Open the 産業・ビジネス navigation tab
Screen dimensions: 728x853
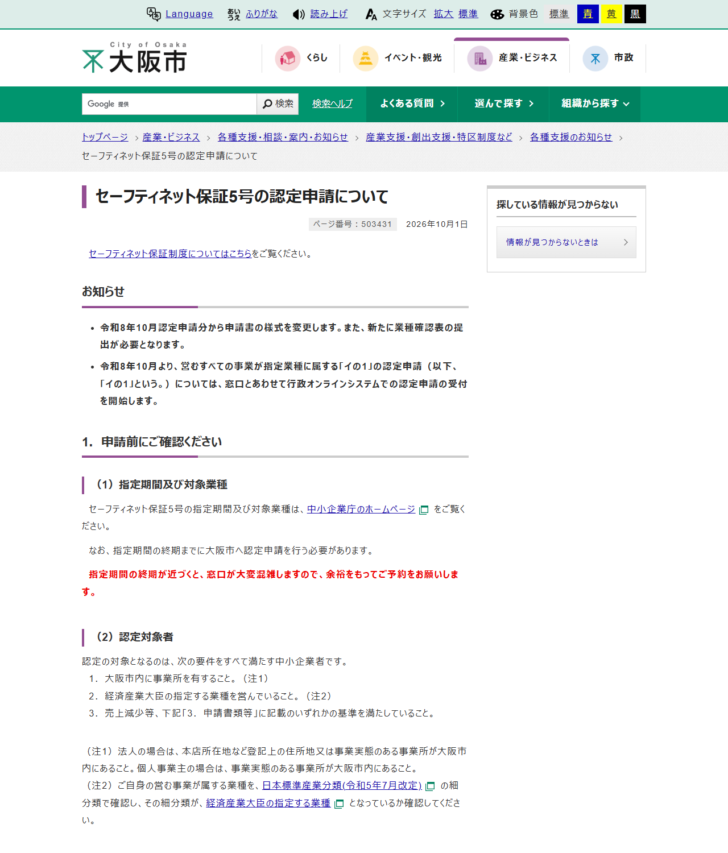pyautogui.click(x=511, y=57)
